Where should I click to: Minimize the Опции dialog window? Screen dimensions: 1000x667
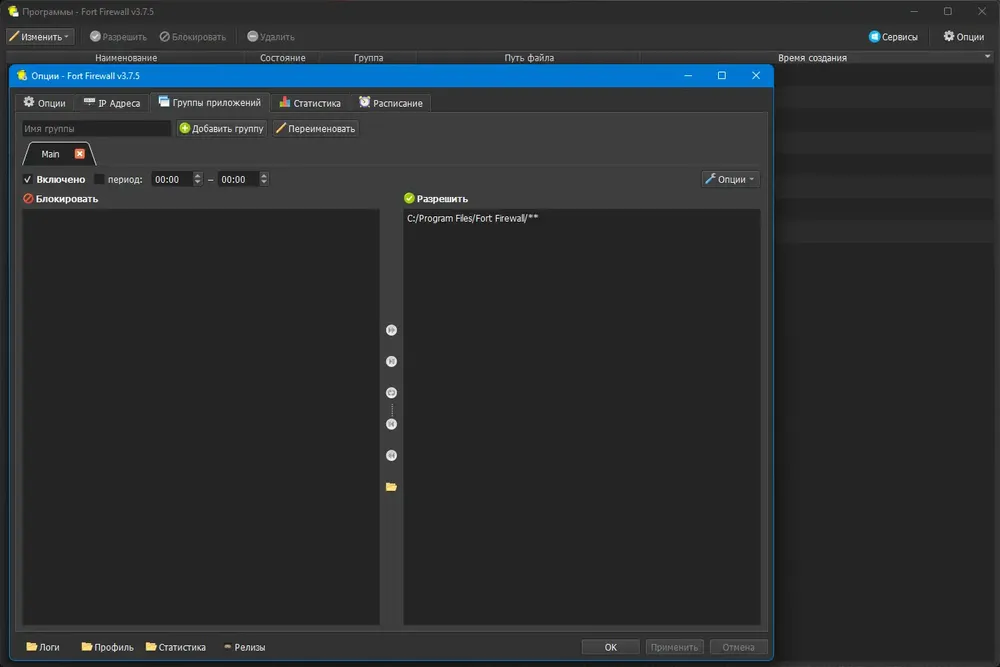688,75
